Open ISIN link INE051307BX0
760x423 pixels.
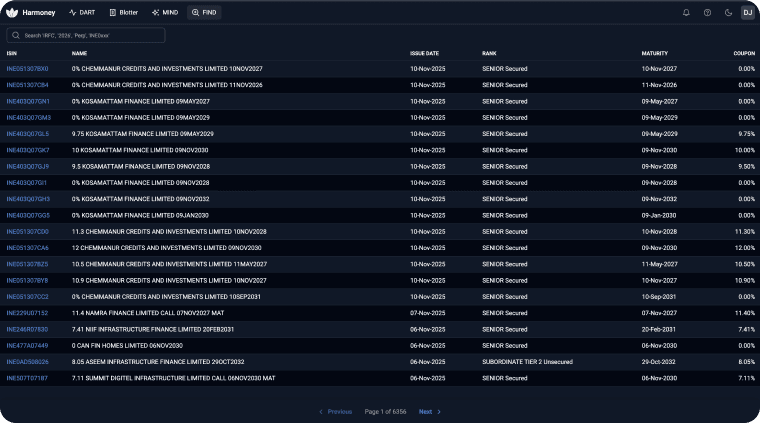tap(27, 69)
